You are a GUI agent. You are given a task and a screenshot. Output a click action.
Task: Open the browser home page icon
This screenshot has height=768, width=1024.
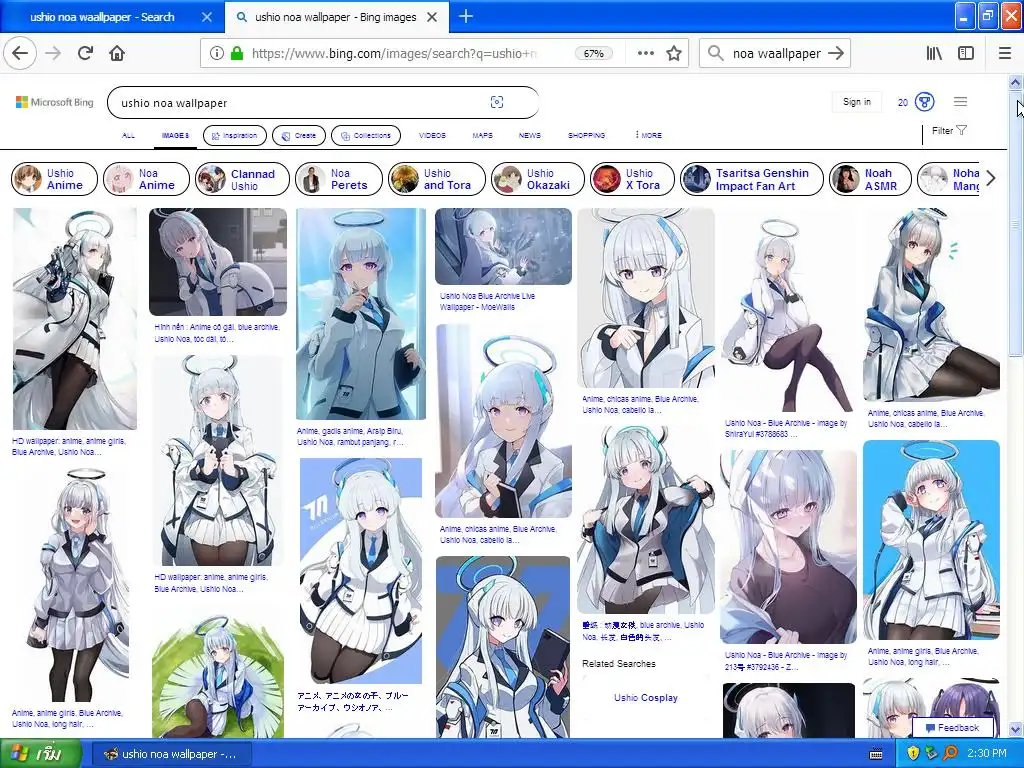[117, 53]
